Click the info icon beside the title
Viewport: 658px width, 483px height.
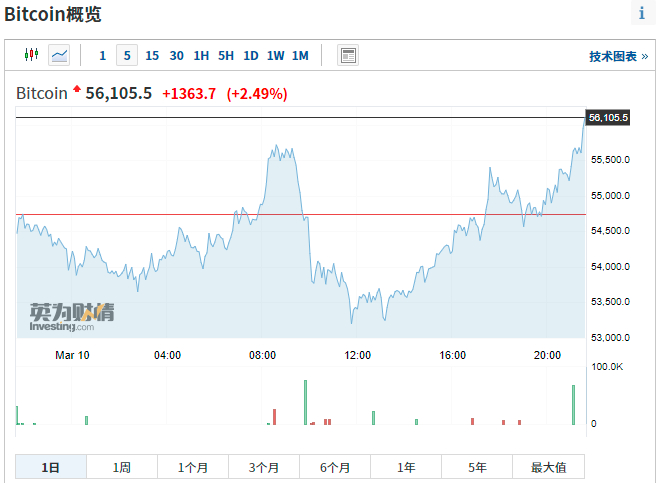pos(641,14)
